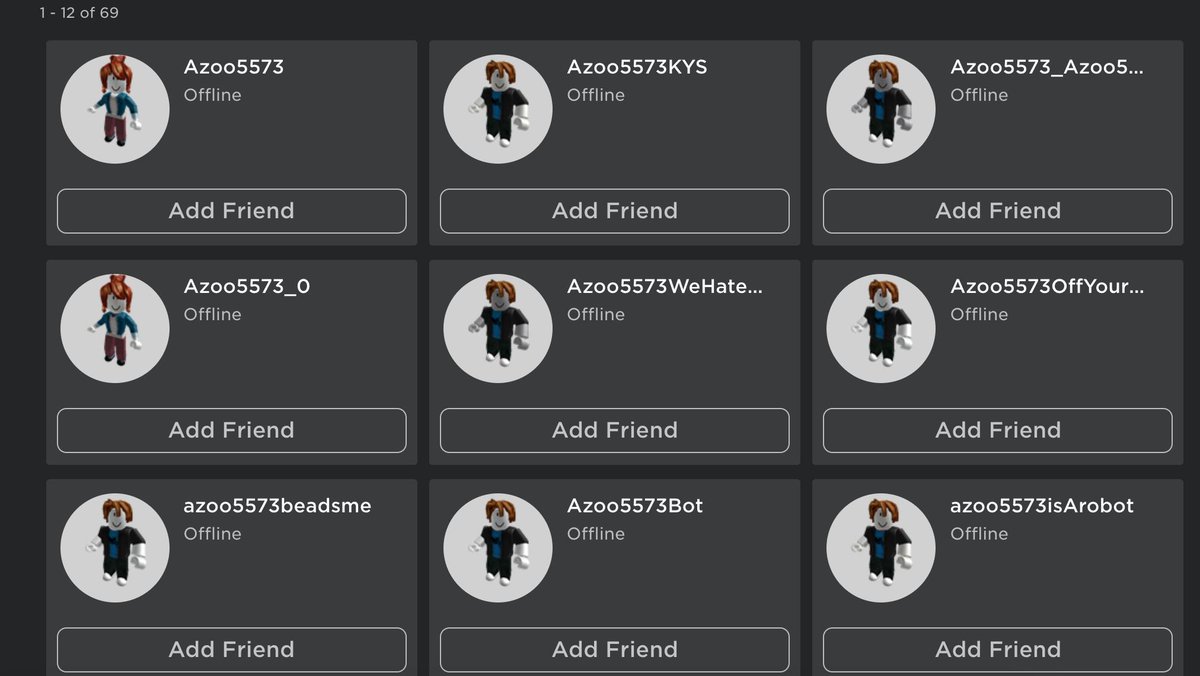Add Azoo5573Bot as a friend
Viewport: 1200px width, 676px height.
tap(615, 650)
